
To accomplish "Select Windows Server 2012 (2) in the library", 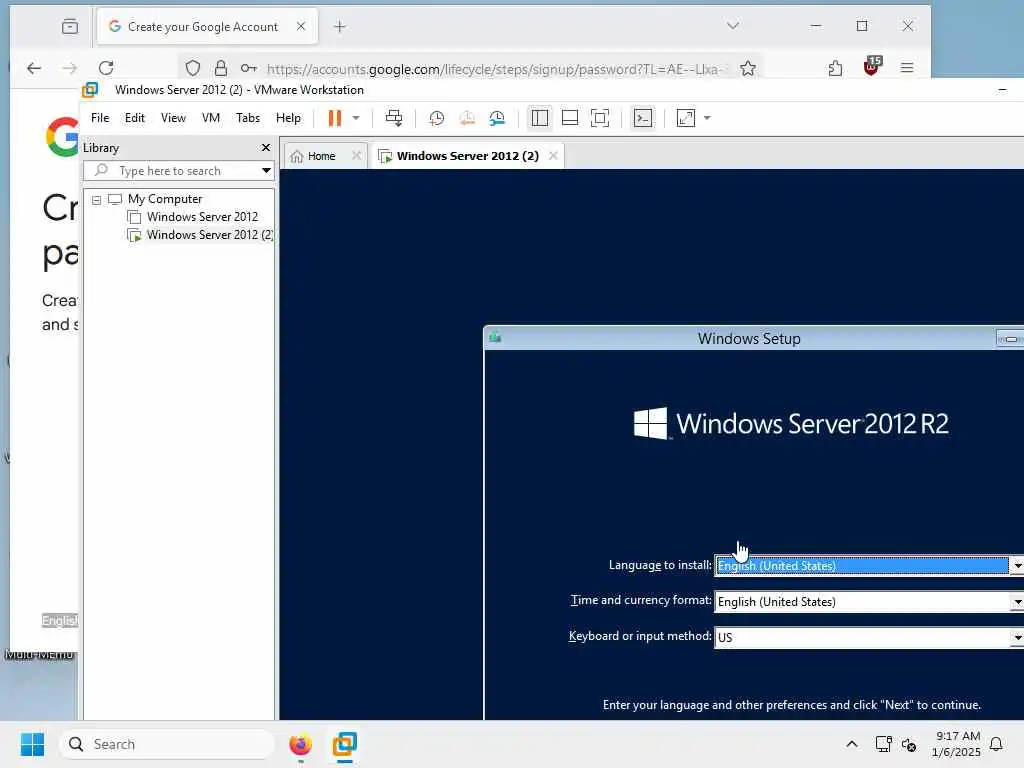I will coord(210,235).
